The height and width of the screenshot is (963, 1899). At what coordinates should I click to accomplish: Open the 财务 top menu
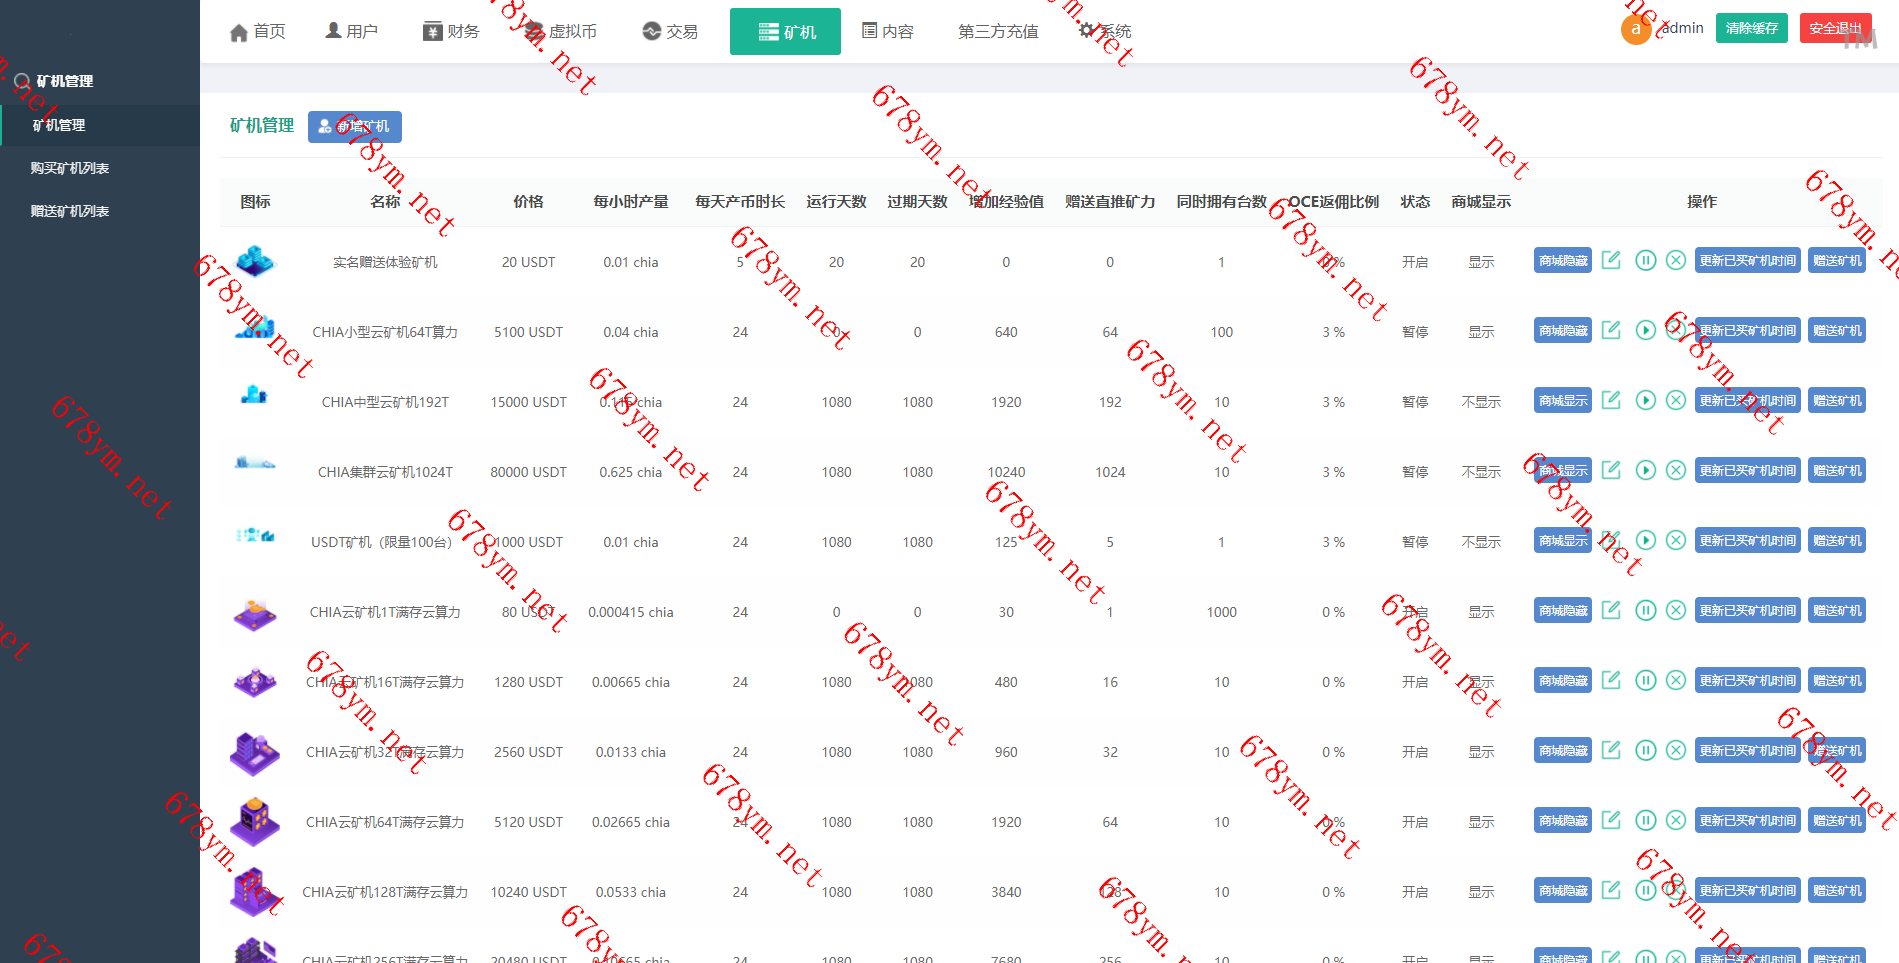pos(451,31)
